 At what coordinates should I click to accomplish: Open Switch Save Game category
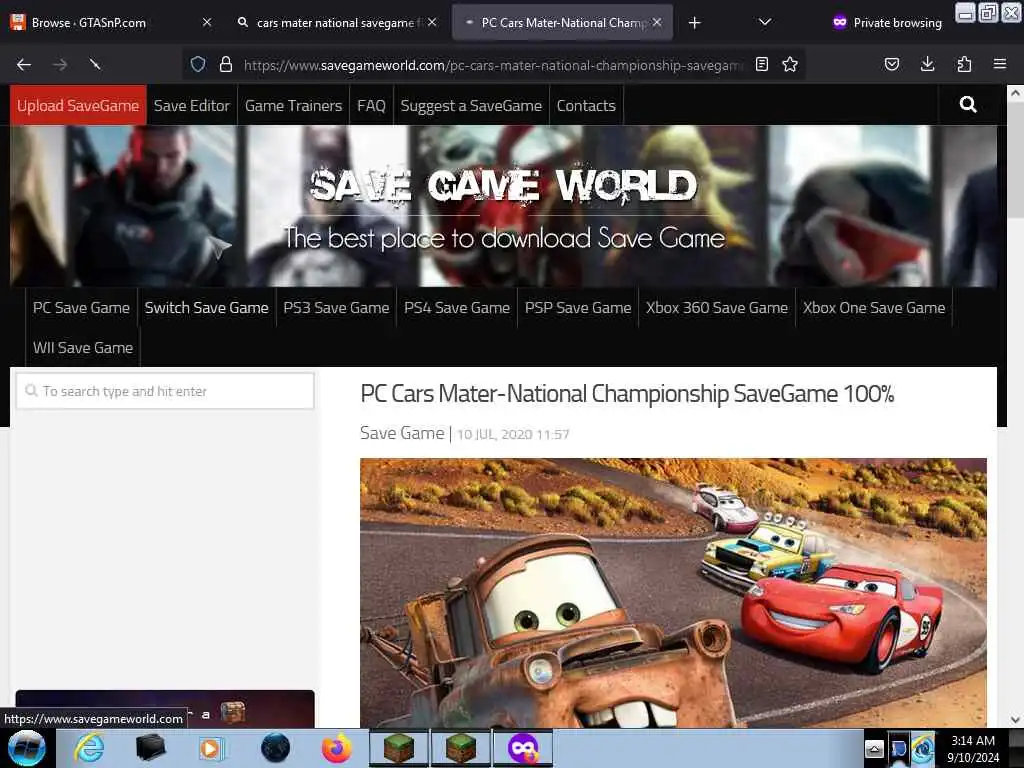(x=206, y=308)
